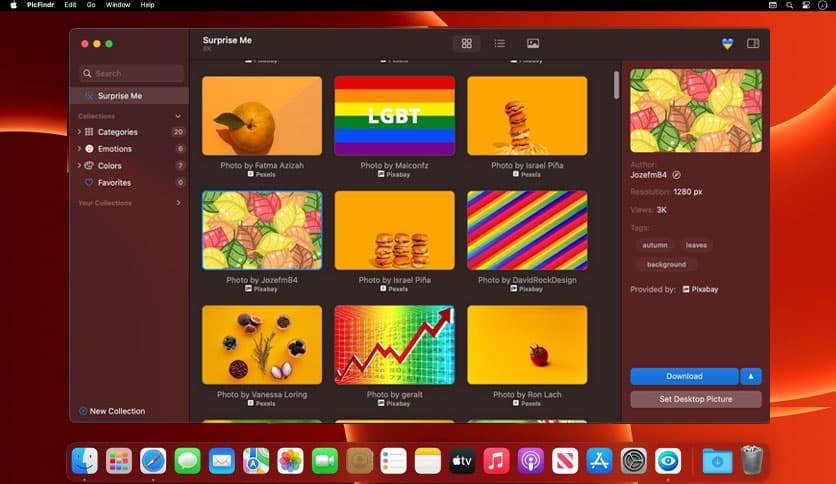The height and width of the screenshot is (484, 836).
Task: Open PicFindr eye icon in the Dock
Action: coord(668,461)
